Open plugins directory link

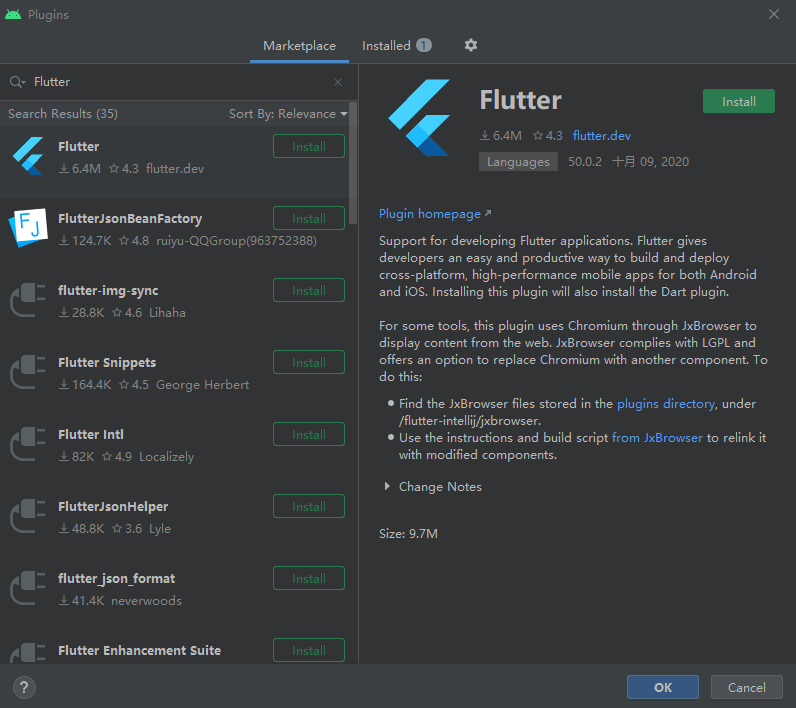pyautogui.click(x=666, y=403)
